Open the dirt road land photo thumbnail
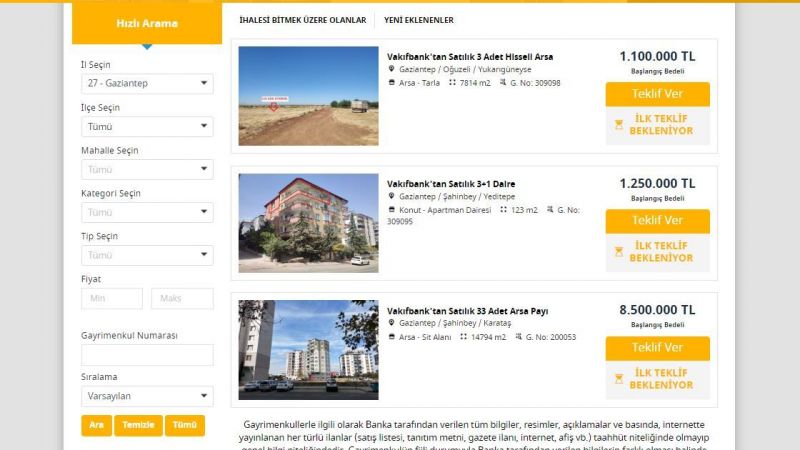Viewport: 800px width, 450px height. pyautogui.click(x=308, y=96)
